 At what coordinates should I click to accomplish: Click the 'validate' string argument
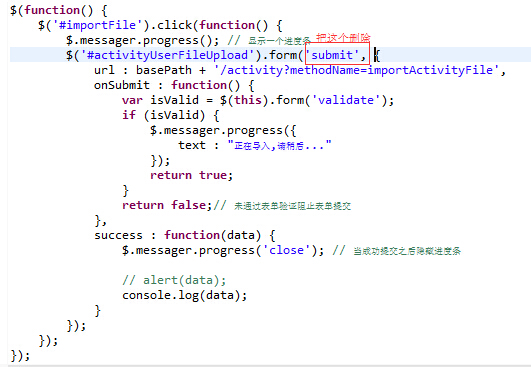point(346,100)
